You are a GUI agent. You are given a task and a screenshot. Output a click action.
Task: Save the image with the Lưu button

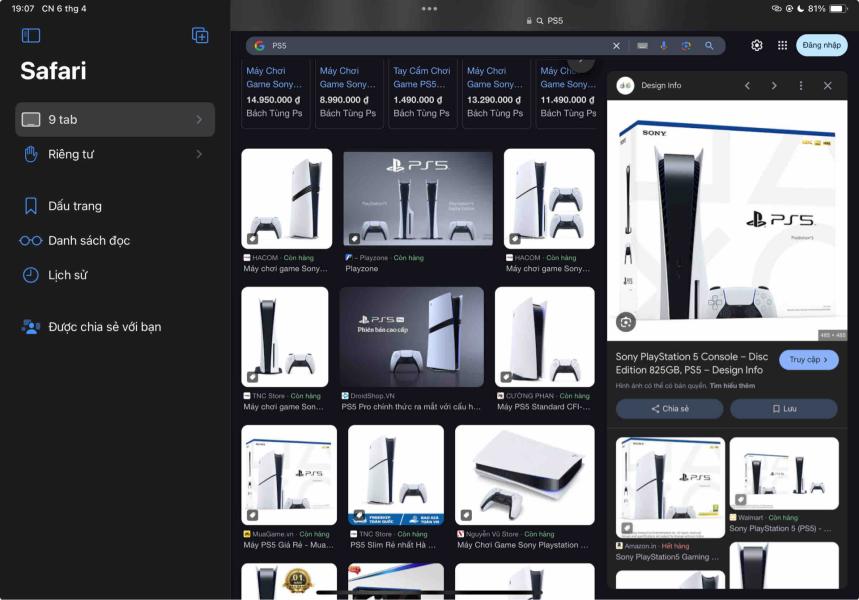[784, 409]
